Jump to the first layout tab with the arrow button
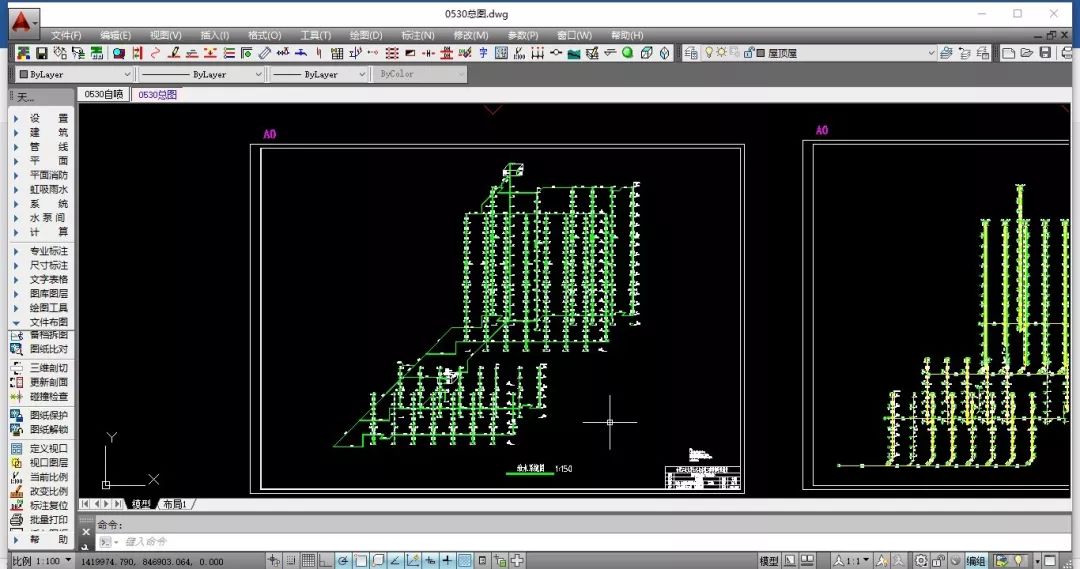 point(85,504)
